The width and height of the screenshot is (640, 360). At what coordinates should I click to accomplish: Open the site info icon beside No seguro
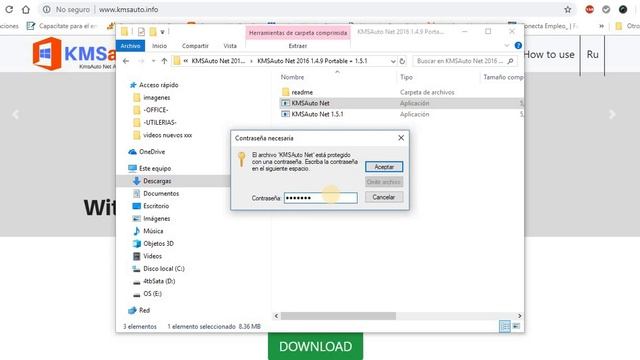pos(47,9)
